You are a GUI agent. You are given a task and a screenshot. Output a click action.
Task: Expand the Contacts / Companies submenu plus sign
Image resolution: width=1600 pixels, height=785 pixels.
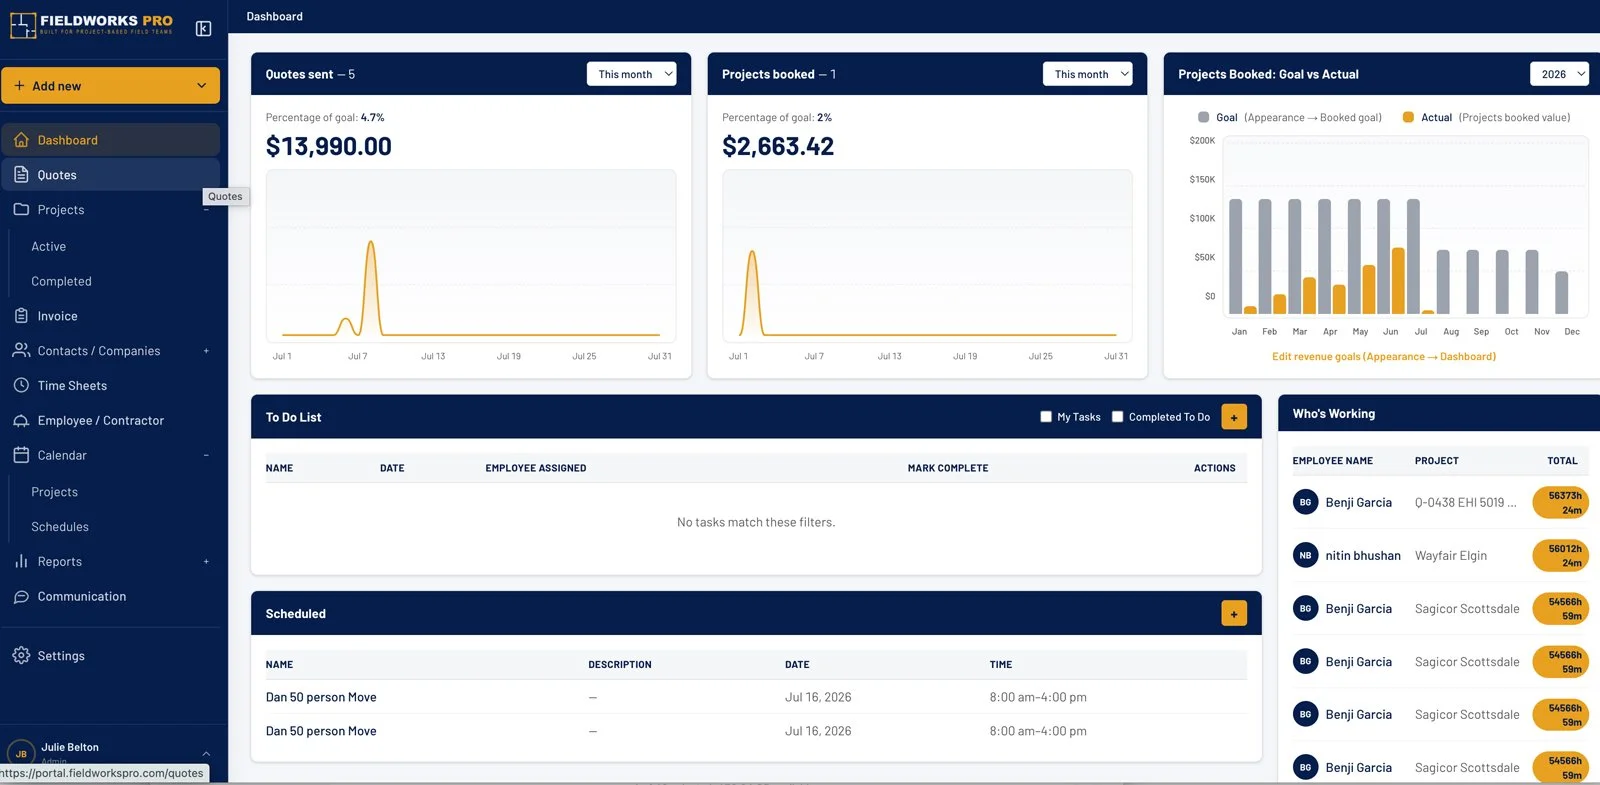tap(206, 351)
